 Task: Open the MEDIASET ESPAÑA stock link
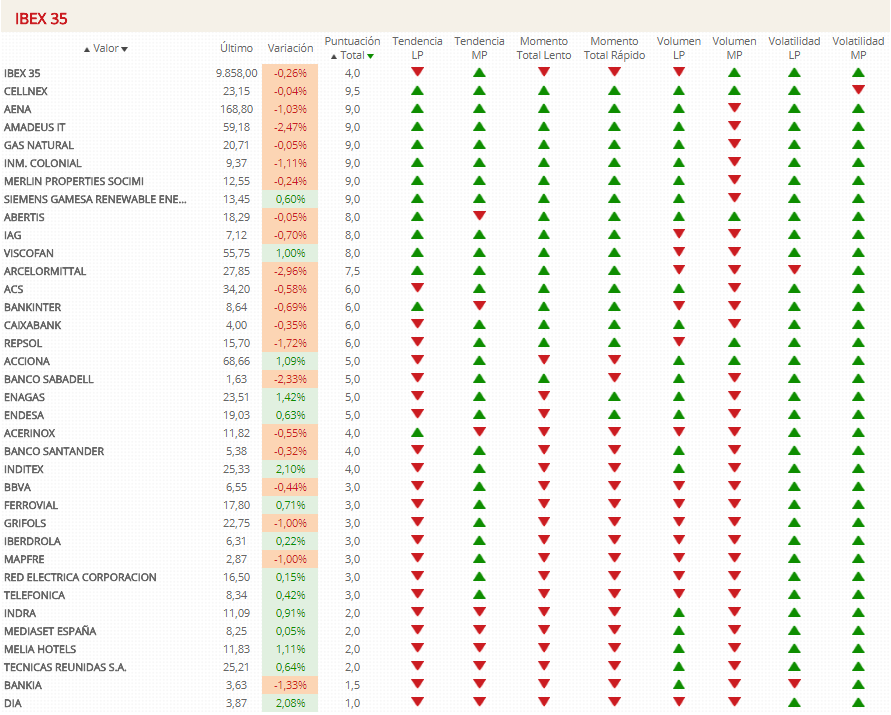click(50, 631)
